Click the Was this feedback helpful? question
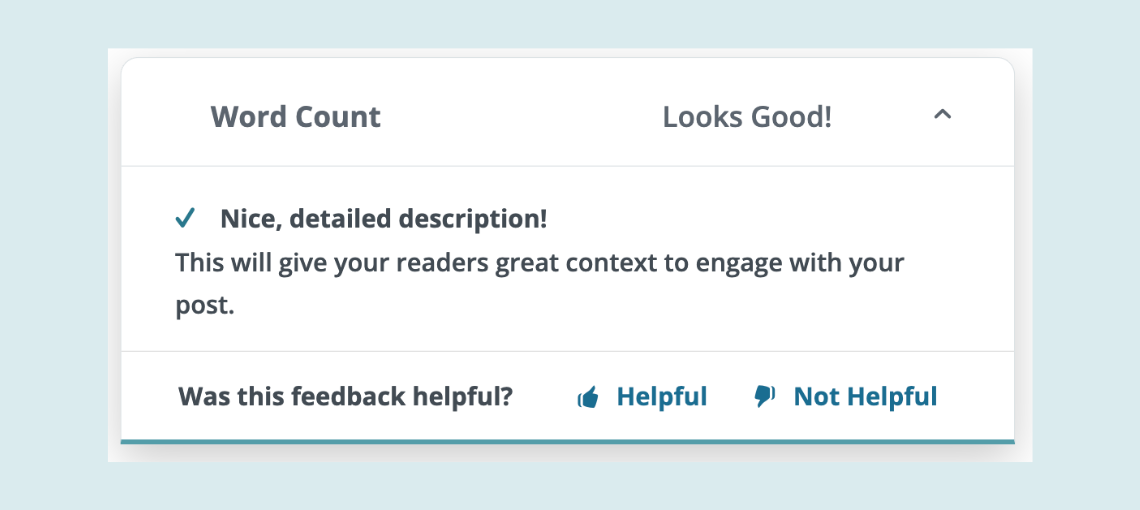1140x510 pixels. [345, 397]
